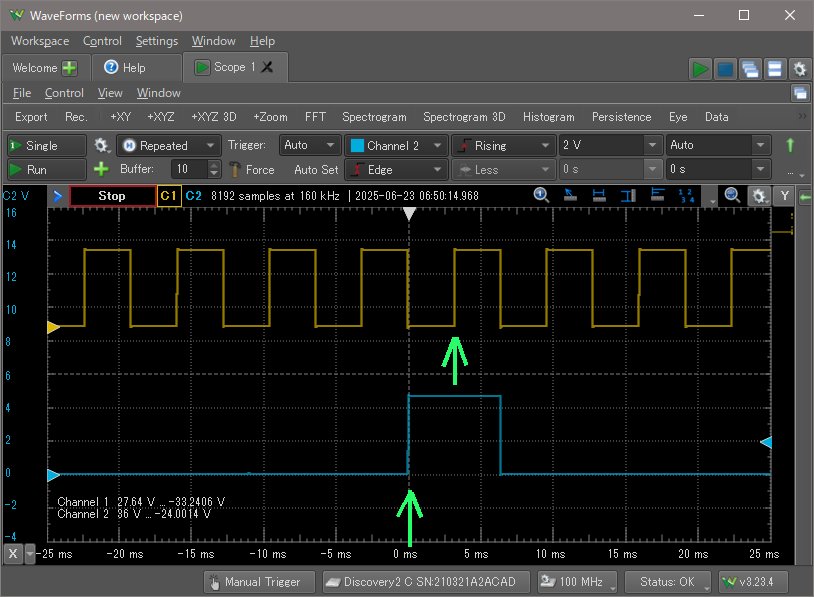Force a trigger with the hammer button
814x597 pixels.
pyautogui.click(x=252, y=169)
